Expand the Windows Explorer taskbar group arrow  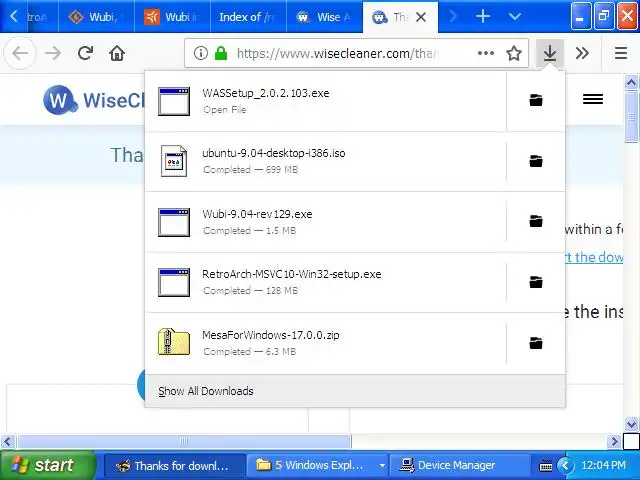pyautogui.click(x=382, y=465)
